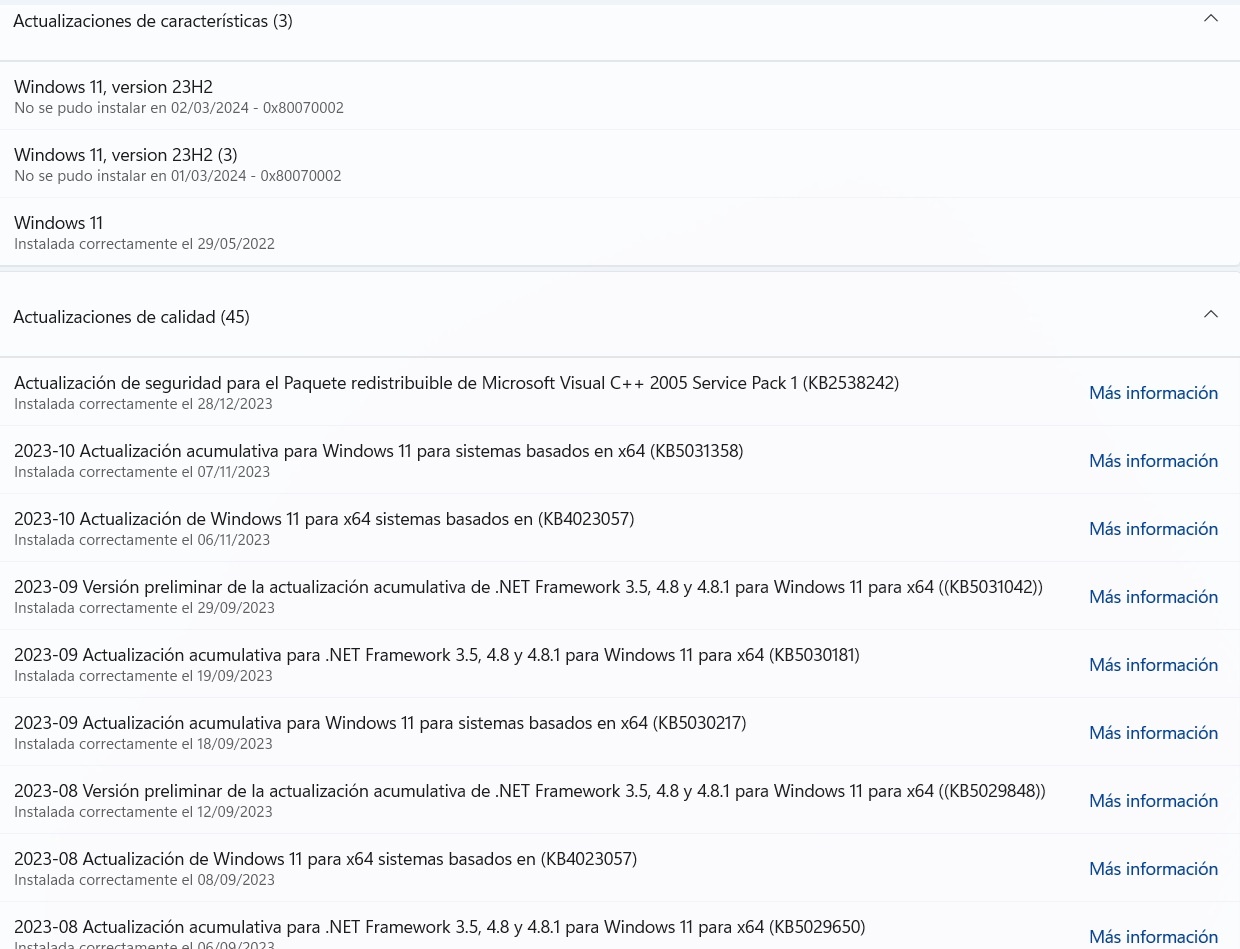Click the Instalada correctamente el 08/09/2023 text
Image resolution: width=1240 pixels, height=949 pixels.
[144, 880]
